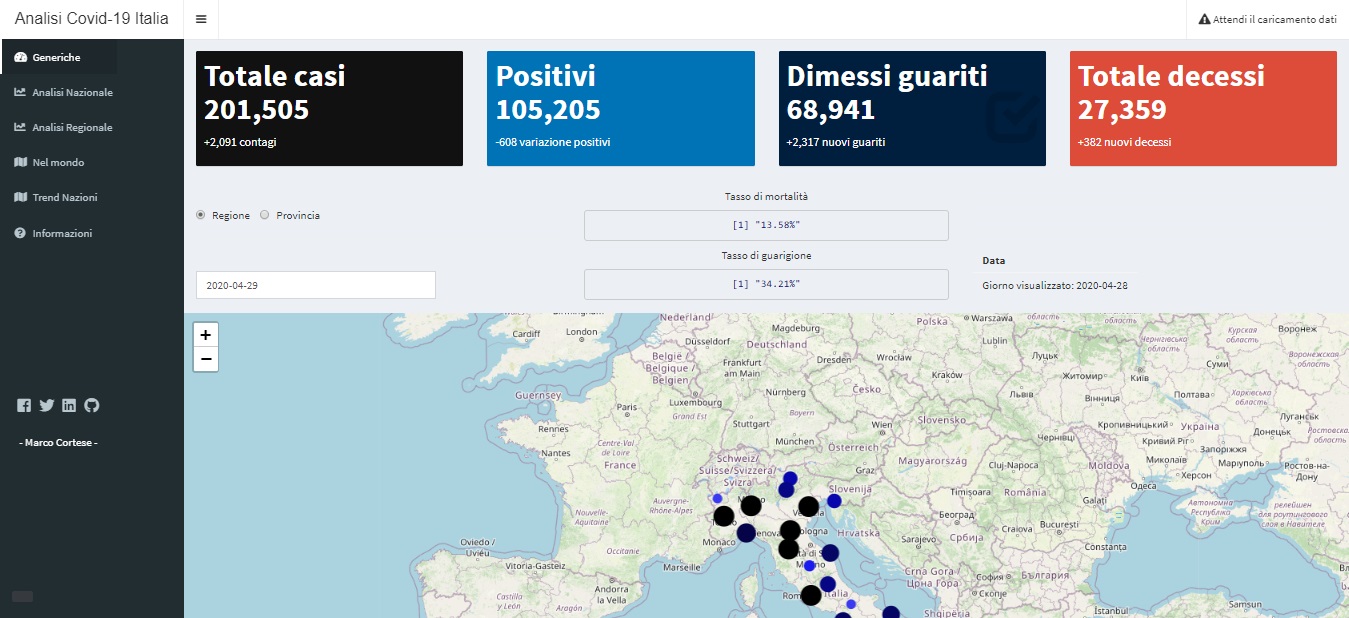Open Trend Nazioni in the sidebar
1349x618 pixels.
64,197
